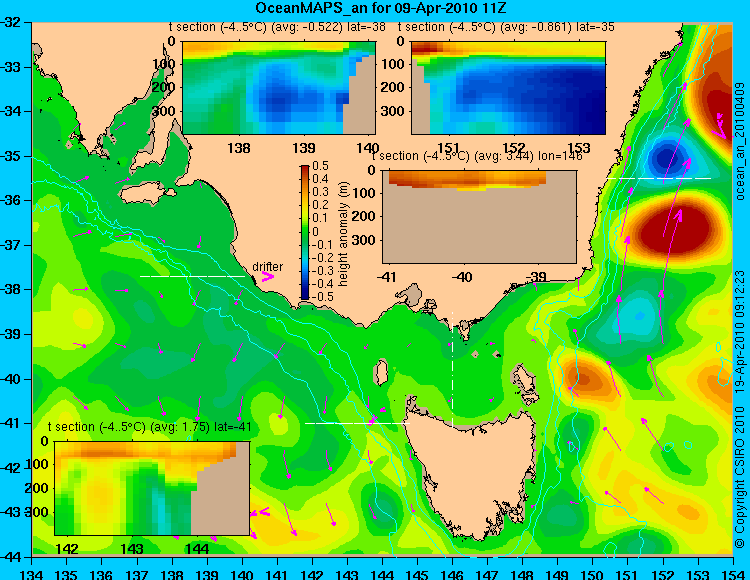
Task: Open the lon=146 temperature section inset plot
Action: pos(479,217)
